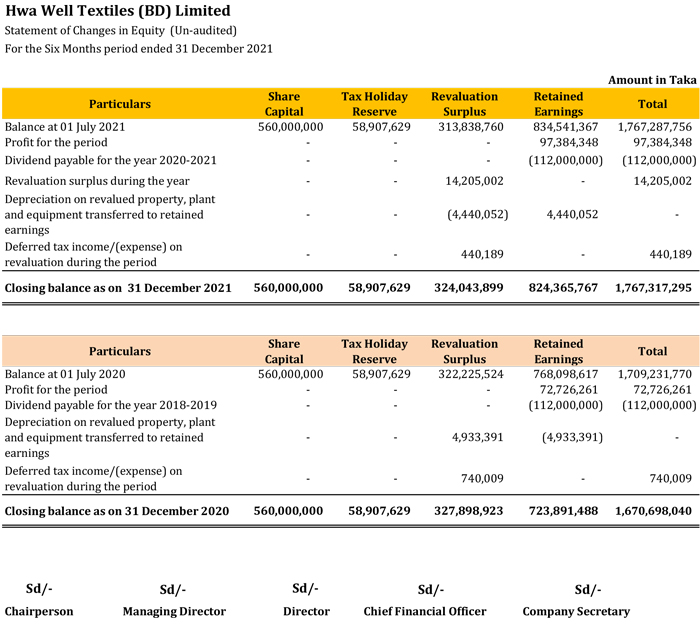Image resolution: width=700 pixels, height=632 pixels.
Task: Click the 'Amount in Taka' label
Action: coord(651,80)
